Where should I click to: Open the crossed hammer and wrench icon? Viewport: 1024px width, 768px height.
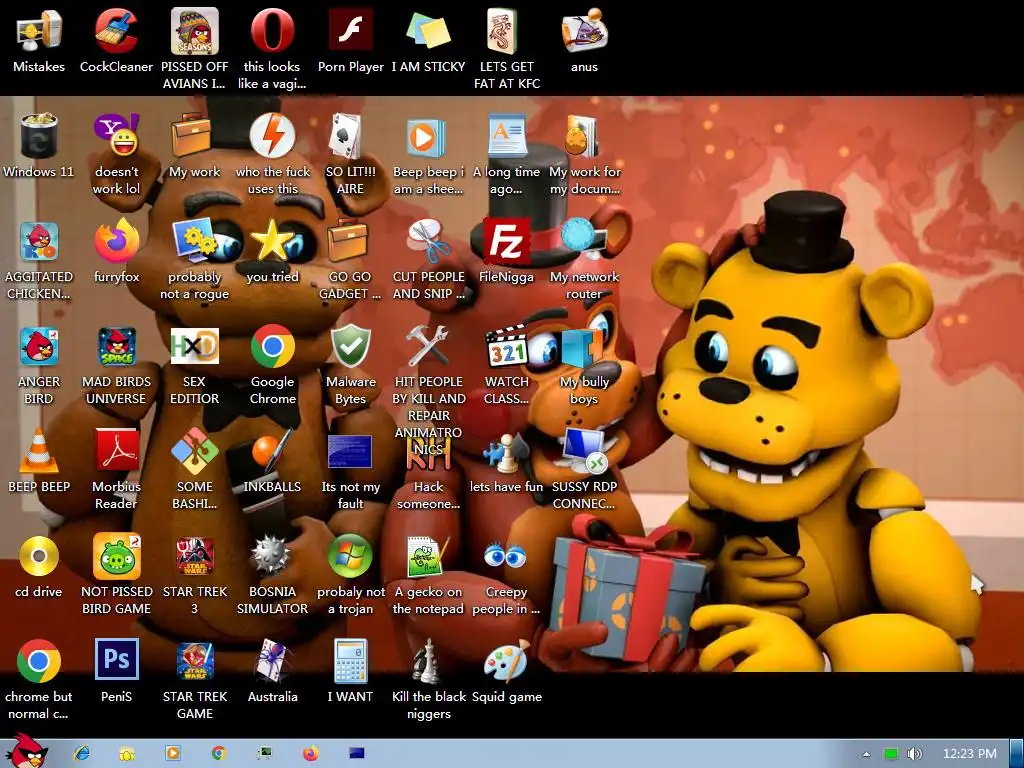click(428, 346)
